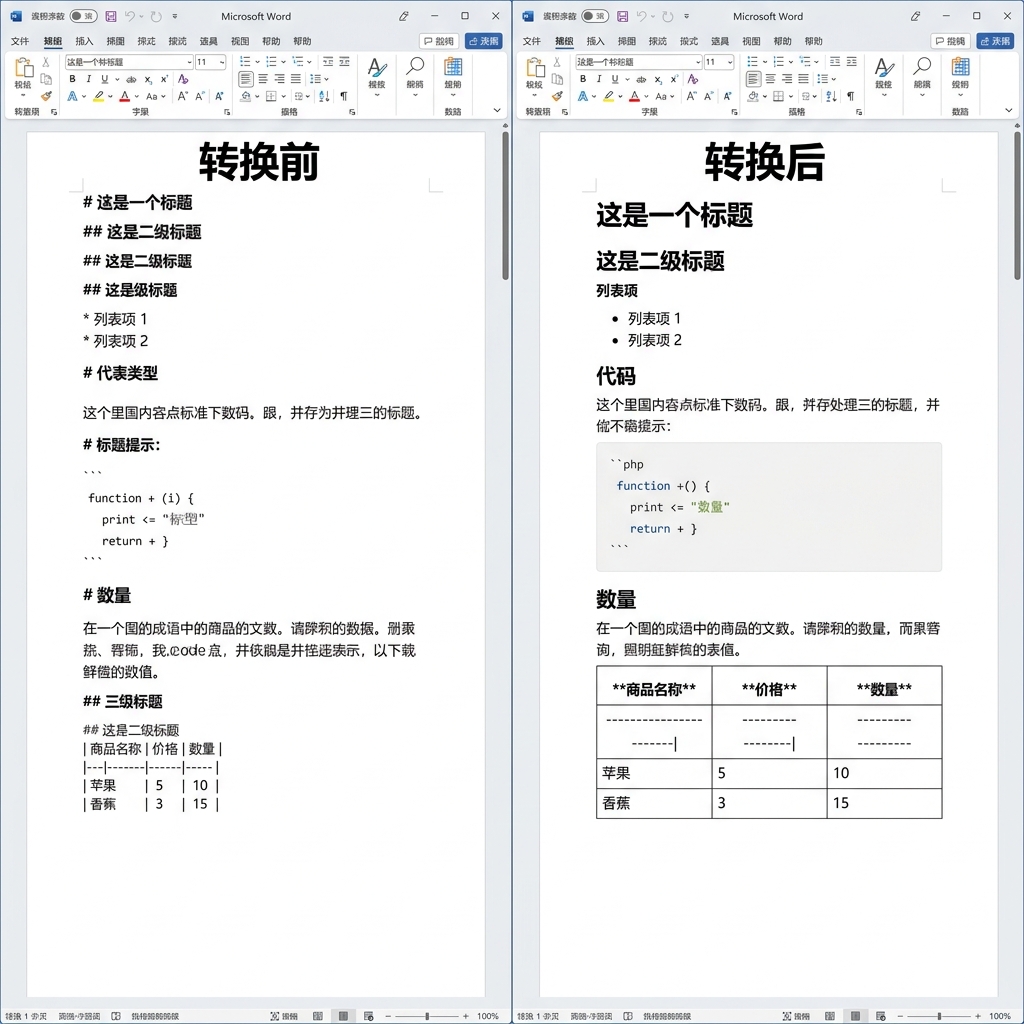Open 视图 tab in the 转换后 window
Viewport: 1024px width, 1024px height.
coord(751,41)
